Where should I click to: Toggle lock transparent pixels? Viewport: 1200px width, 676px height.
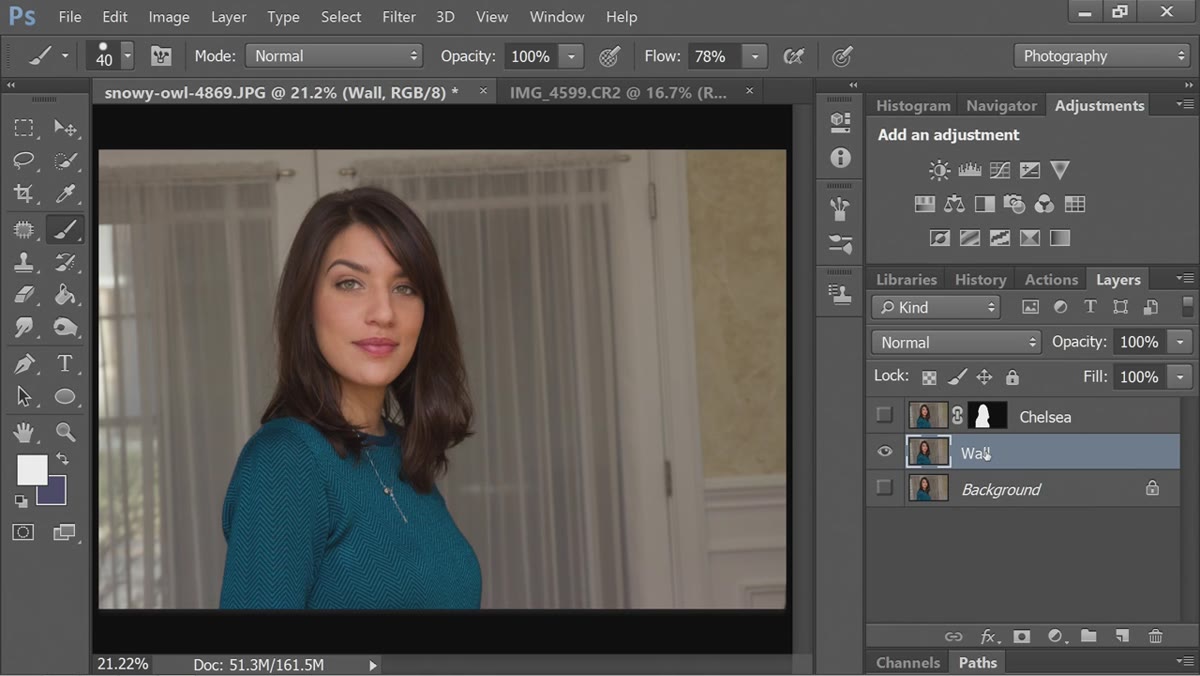pos(929,377)
